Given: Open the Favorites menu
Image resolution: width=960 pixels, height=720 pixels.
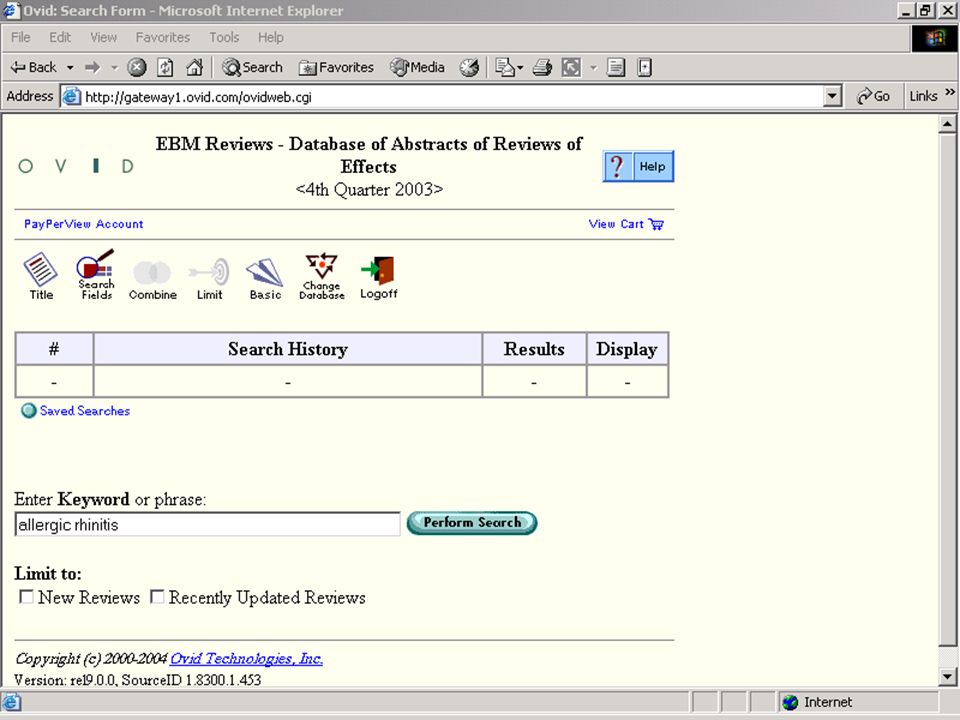Looking at the screenshot, I should pyautogui.click(x=163, y=37).
